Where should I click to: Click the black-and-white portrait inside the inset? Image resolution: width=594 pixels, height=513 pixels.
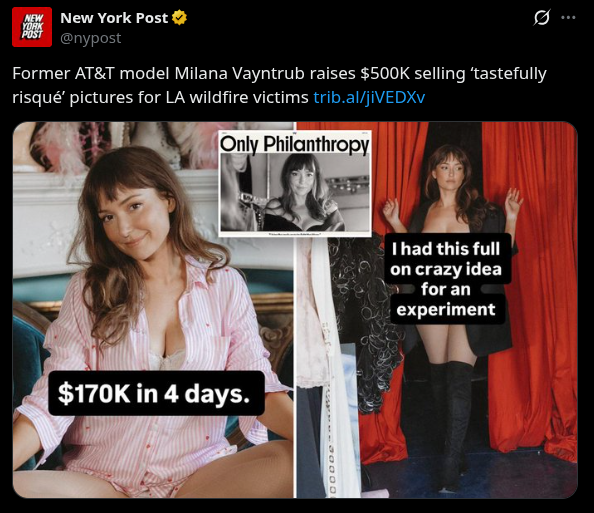tap(295, 192)
